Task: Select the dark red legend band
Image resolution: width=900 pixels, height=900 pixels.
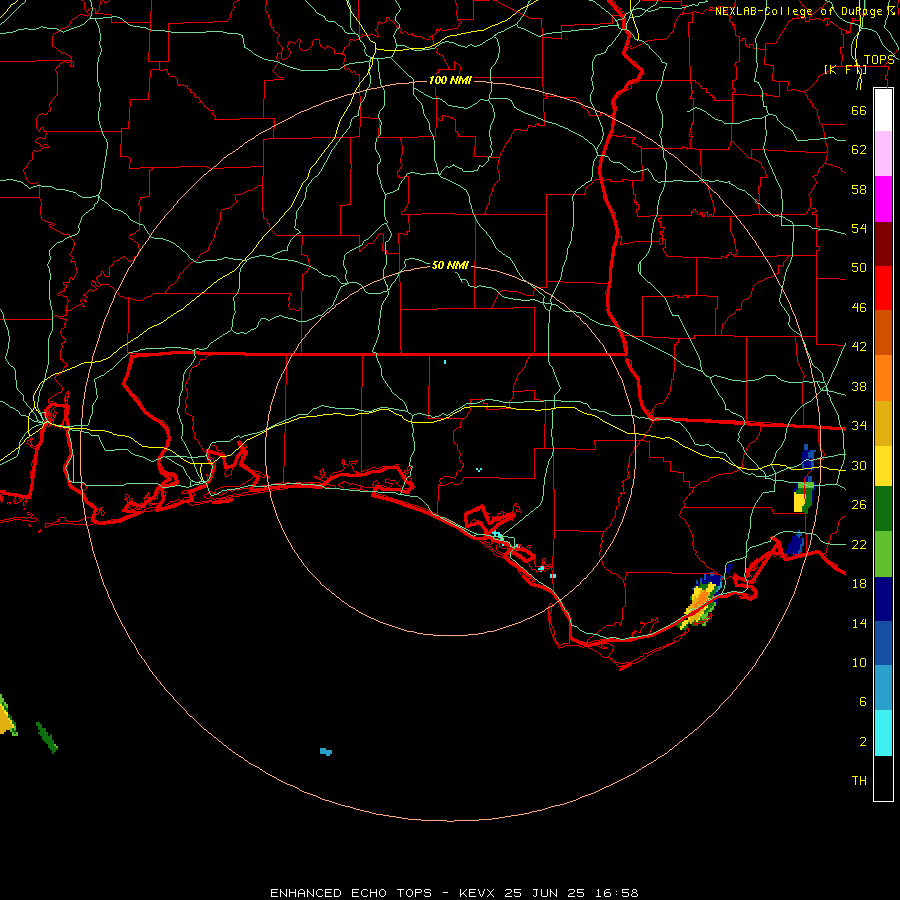Action: point(883,244)
